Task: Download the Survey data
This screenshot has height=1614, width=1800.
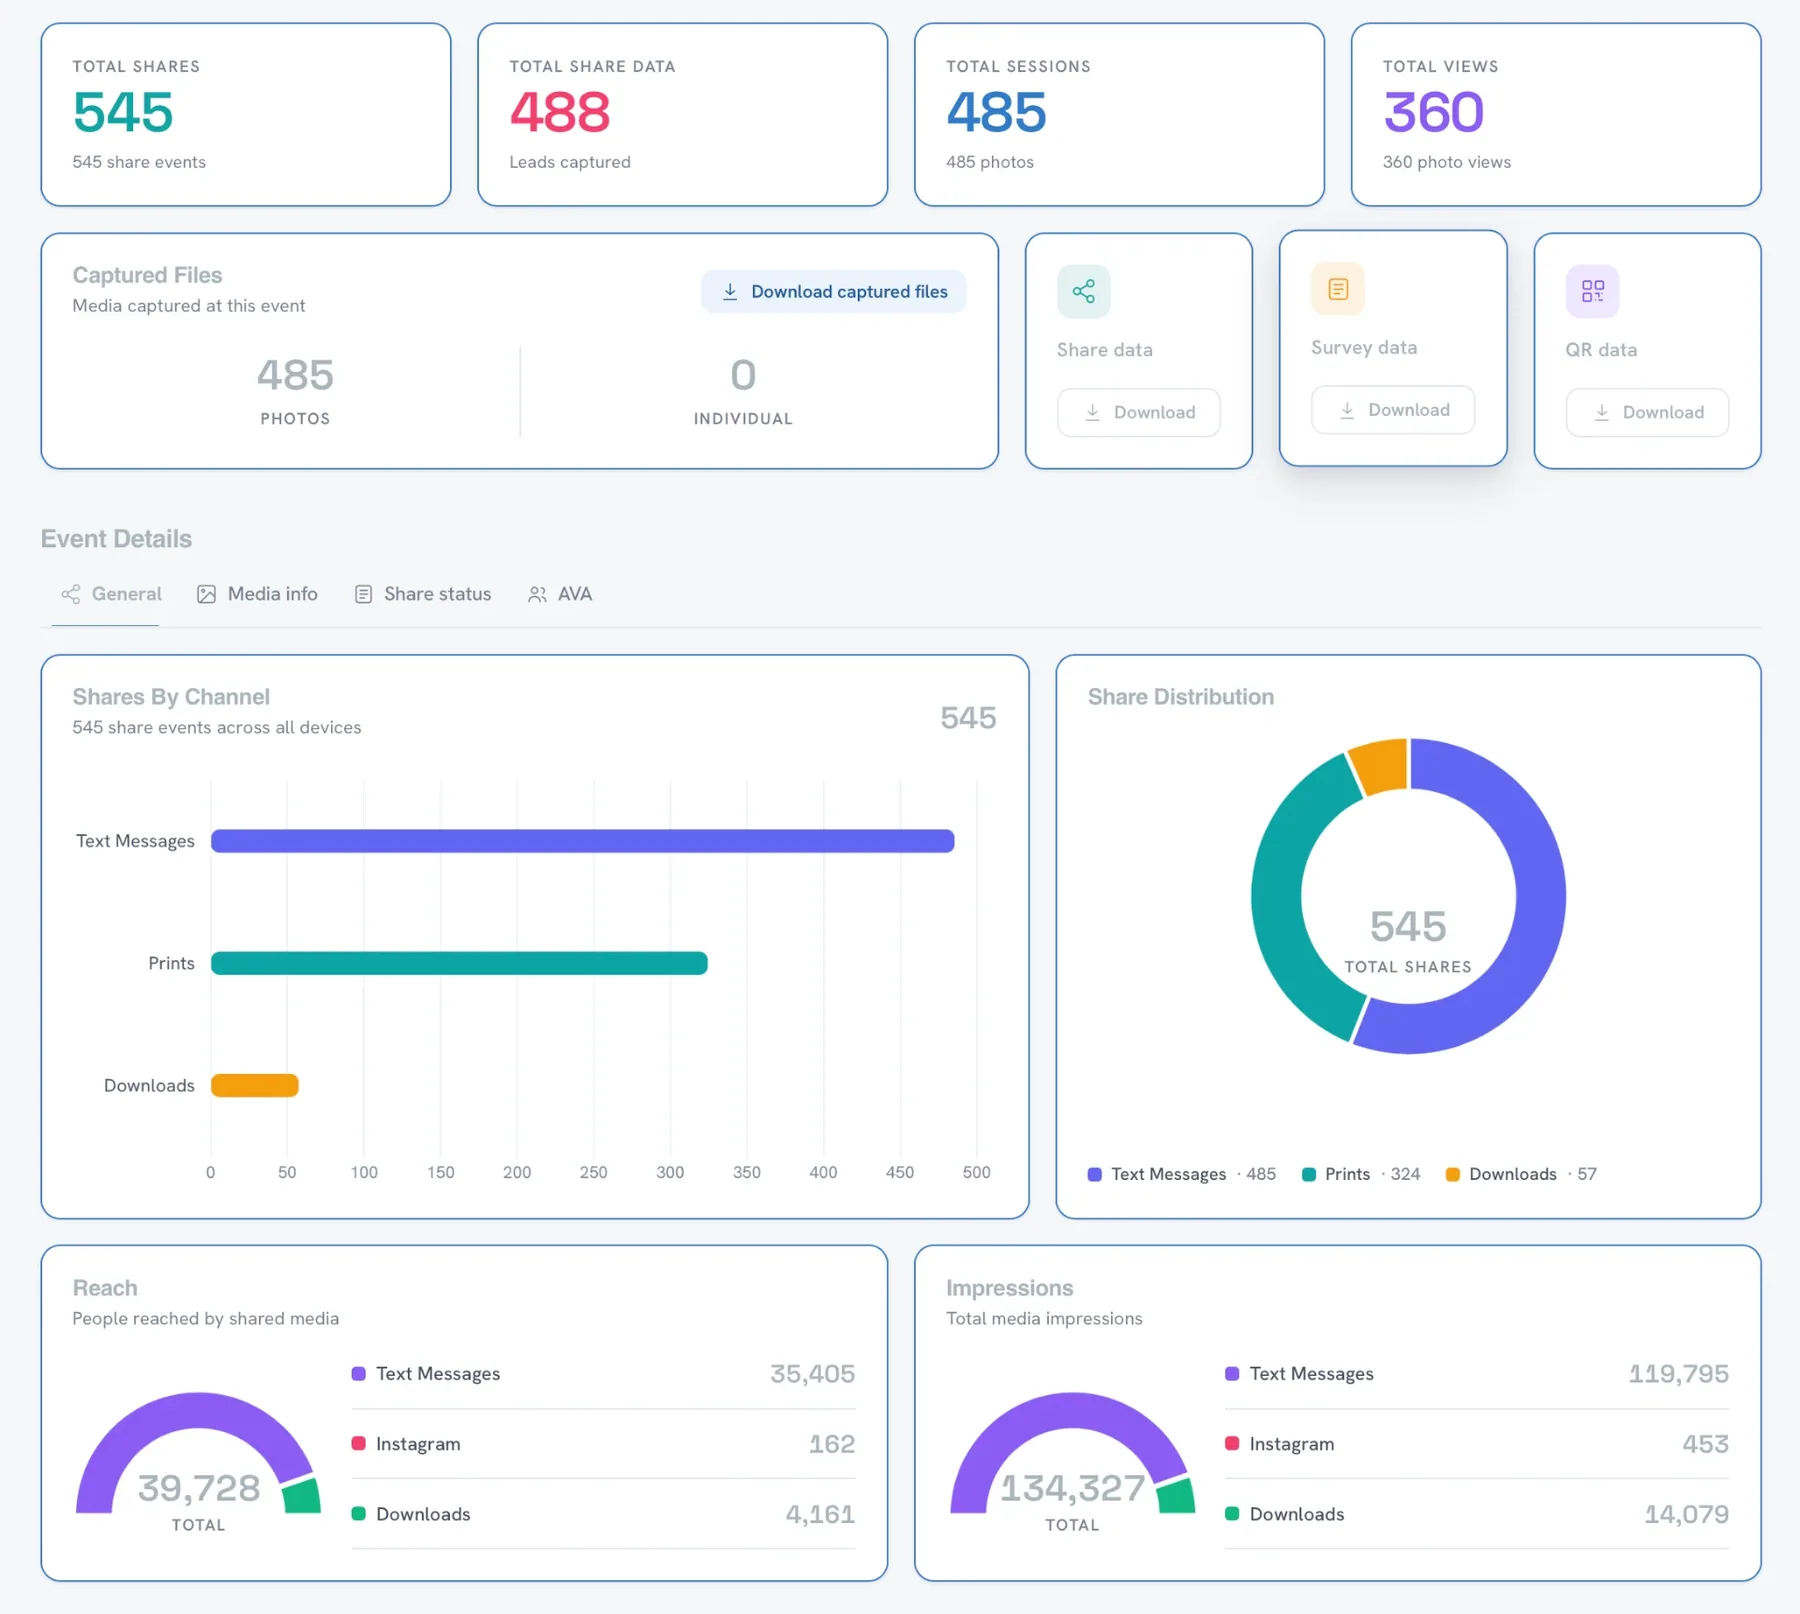Action: (x=1393, y=410)
